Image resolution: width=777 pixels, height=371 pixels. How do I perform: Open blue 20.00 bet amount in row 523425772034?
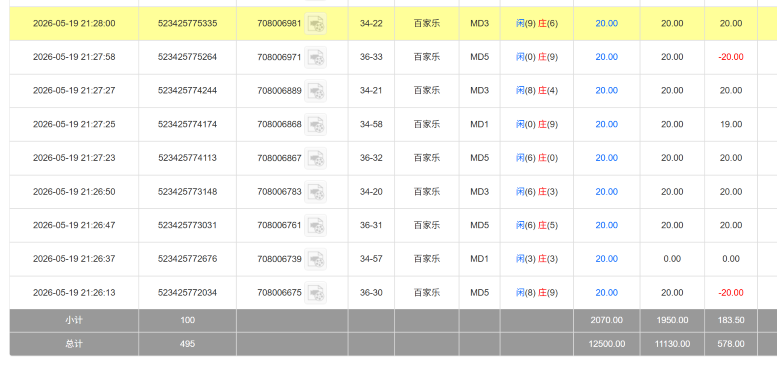607,293
